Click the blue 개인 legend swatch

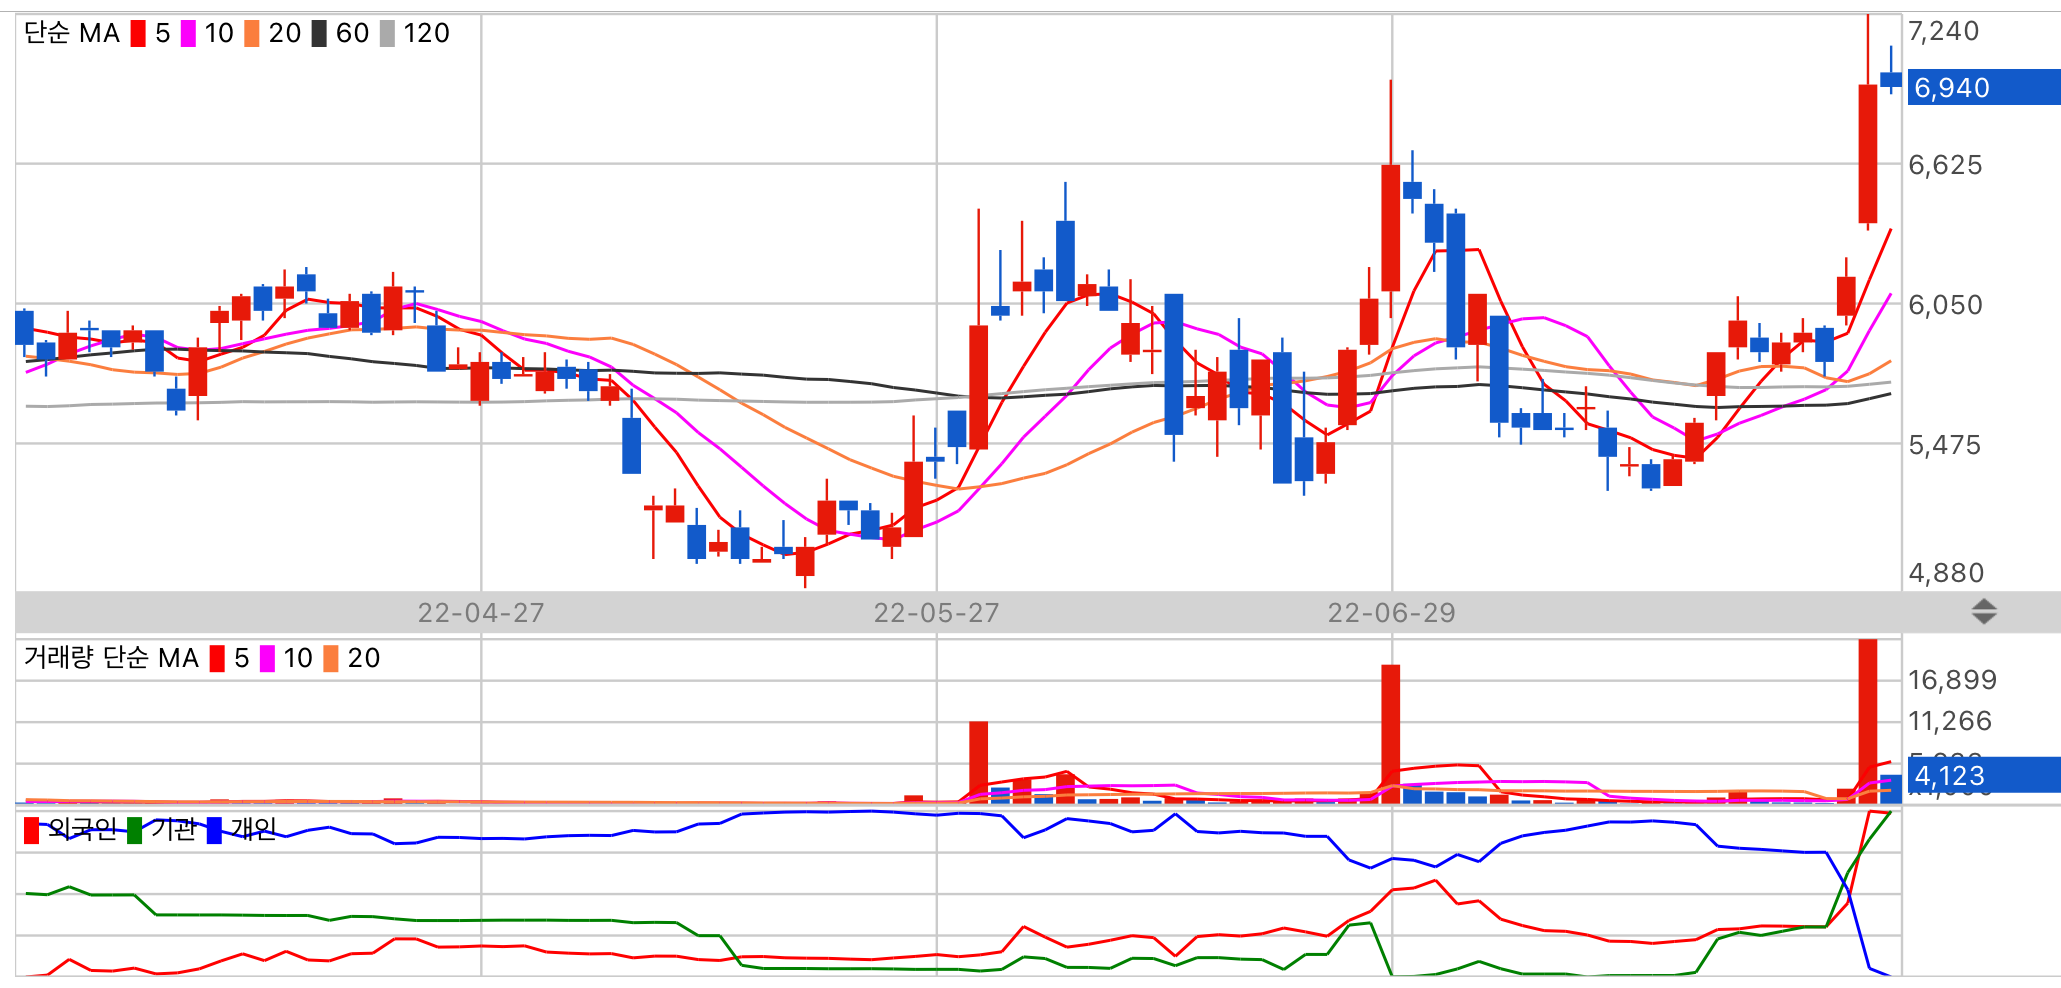point(214,830)
